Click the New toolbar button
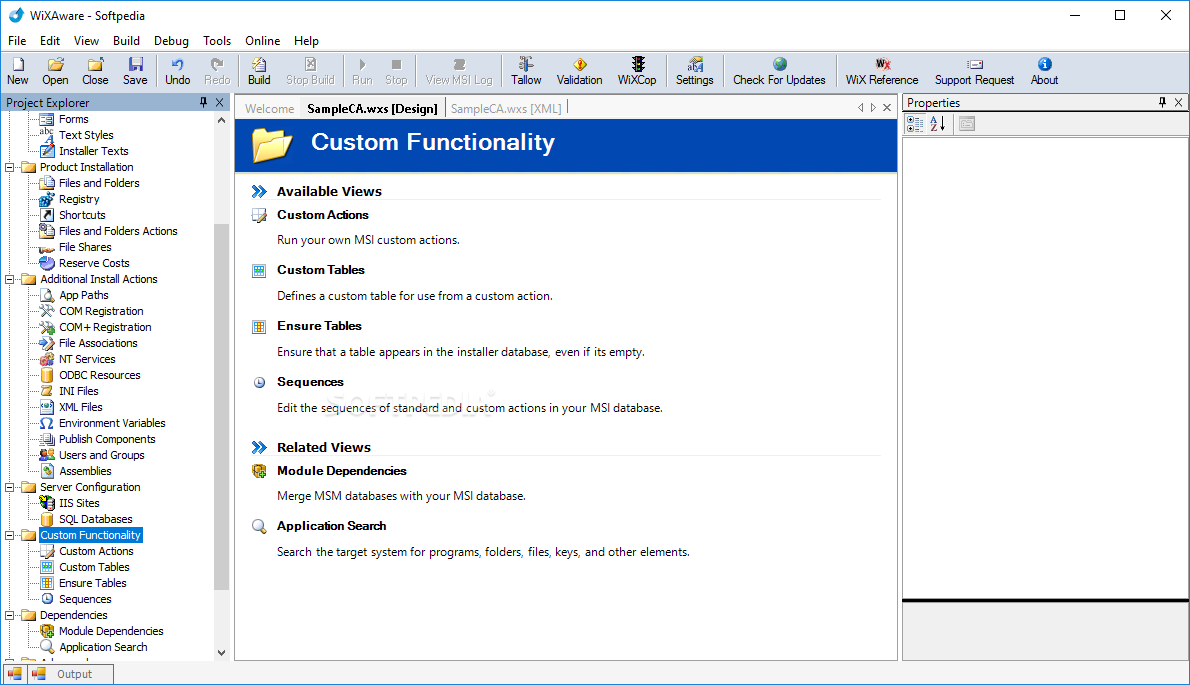The height and width of the screenshot is (685, 1190). point(17,71)
